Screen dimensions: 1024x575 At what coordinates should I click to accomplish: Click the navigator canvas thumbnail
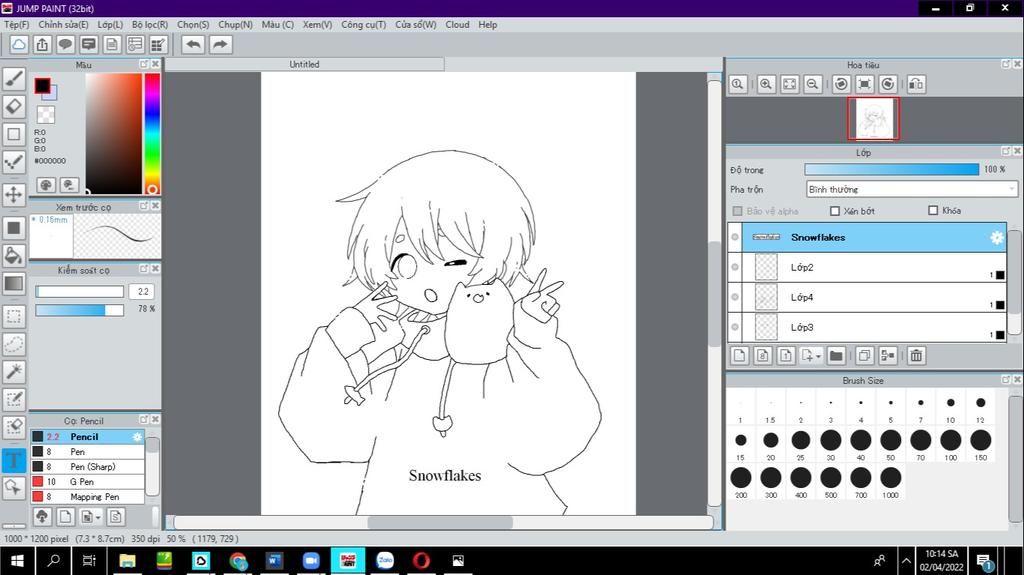tap(873, 119)
